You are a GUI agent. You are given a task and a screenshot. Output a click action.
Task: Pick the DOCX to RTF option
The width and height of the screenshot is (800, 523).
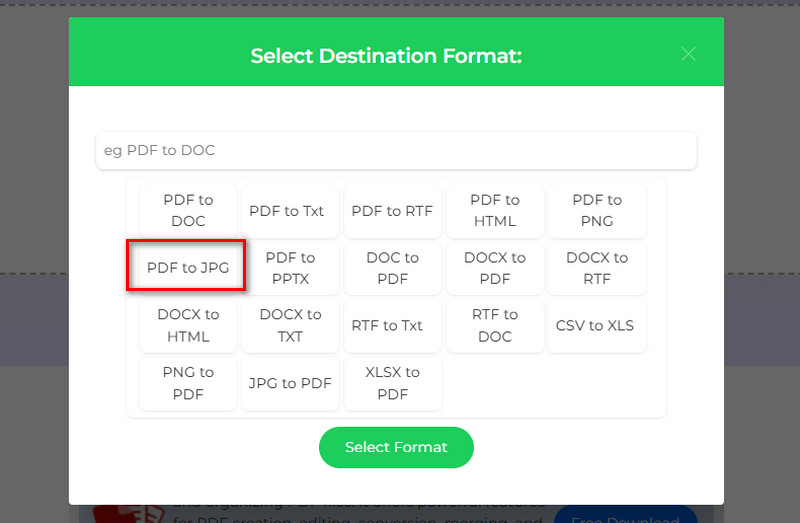click(x=597, y=268)
